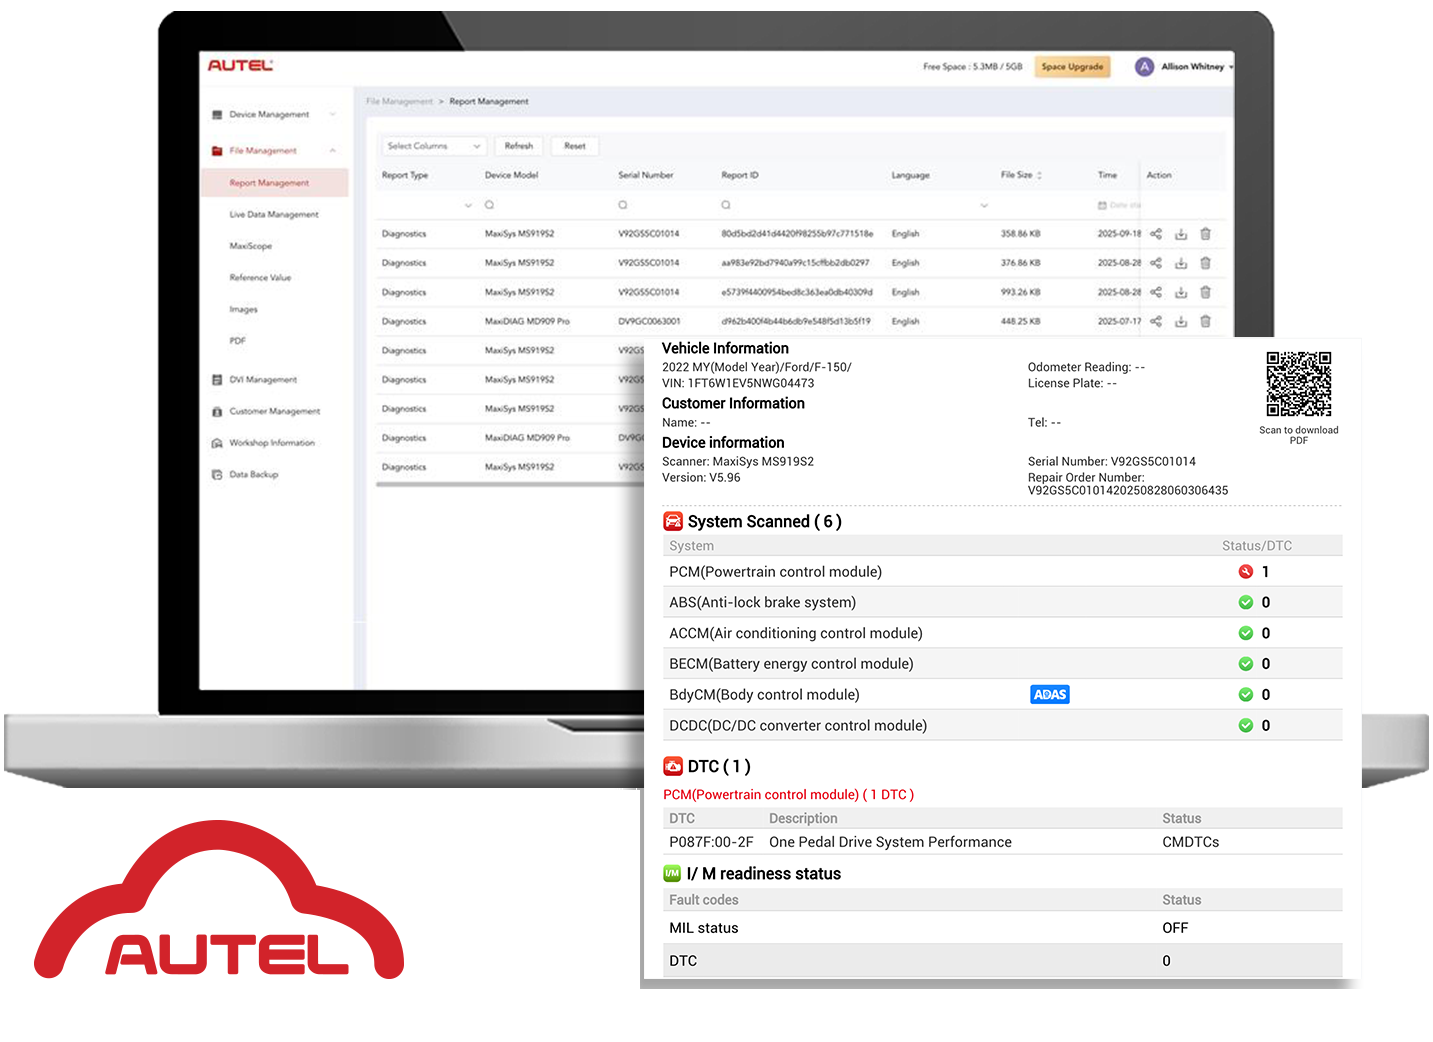The image size is (1433, 1042).
Task: Sort the table by File Size
Action: point(1040,175)
